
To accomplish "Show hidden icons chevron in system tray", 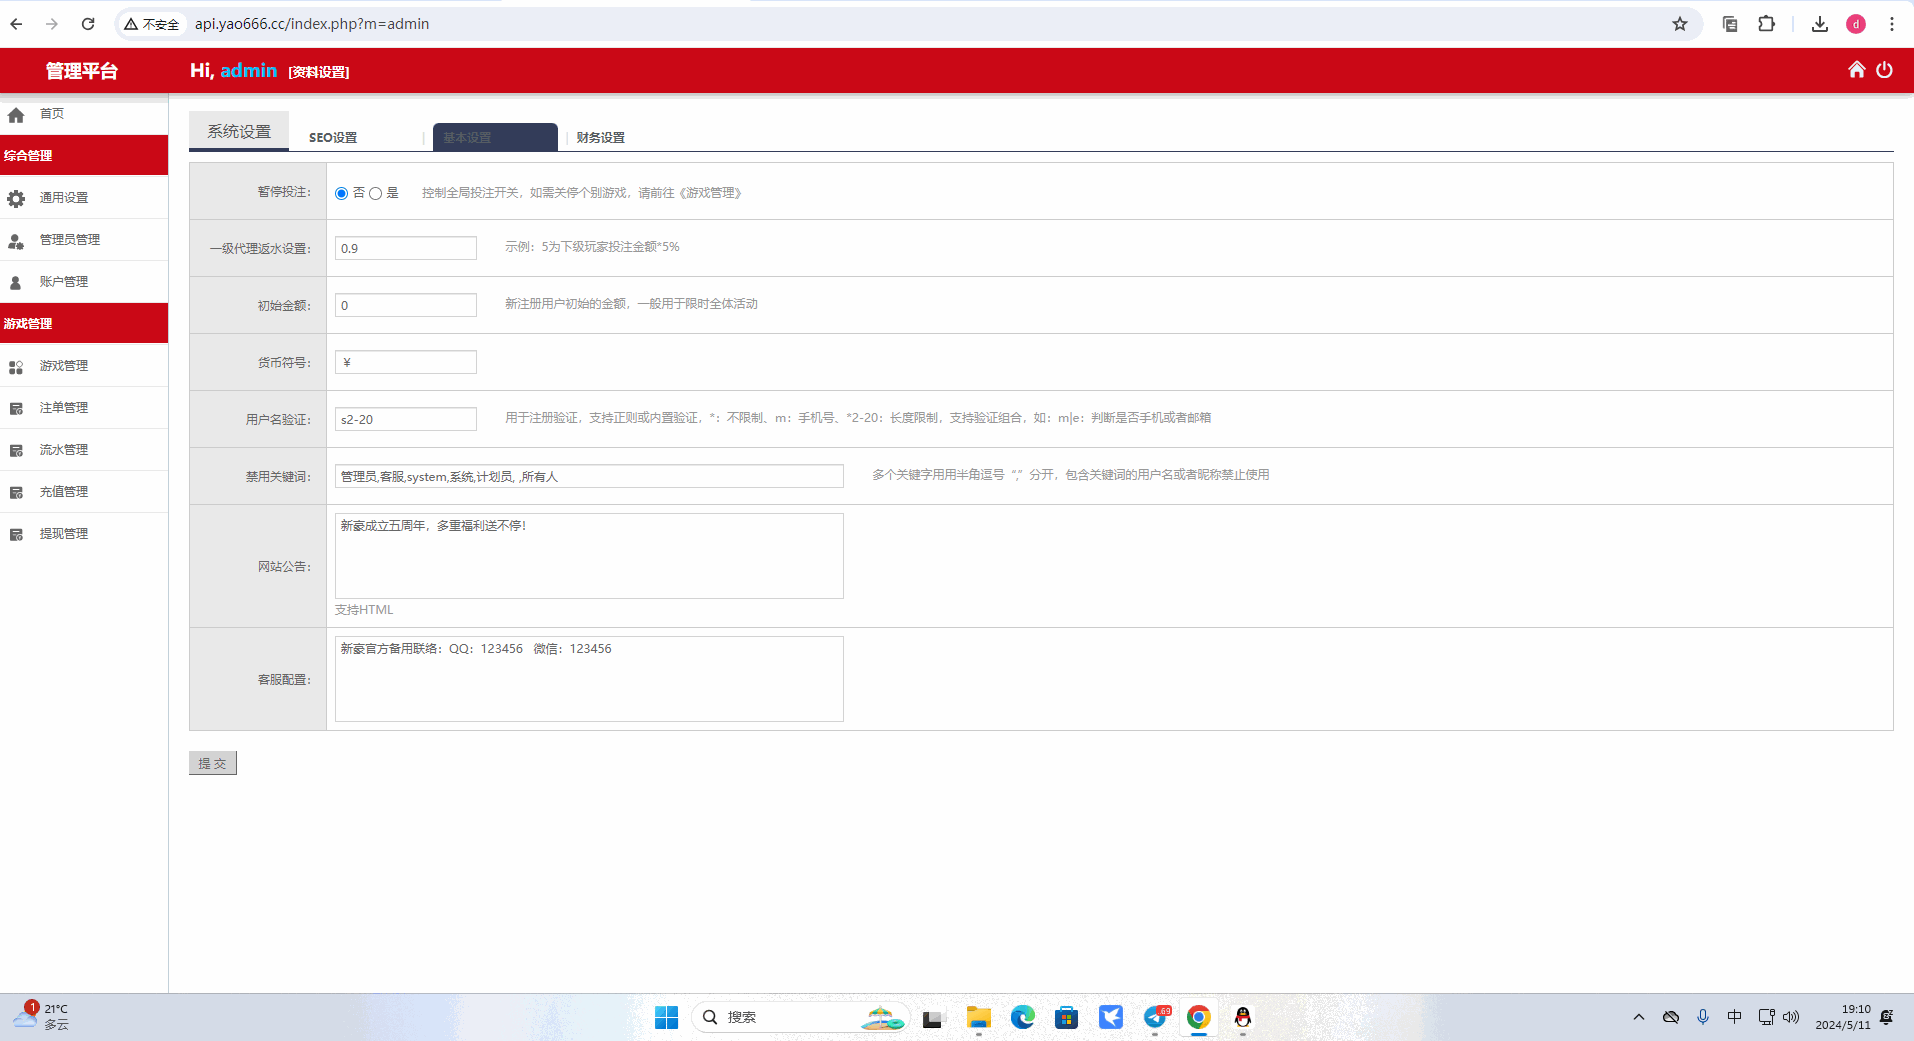I will coord(1638,1017).
